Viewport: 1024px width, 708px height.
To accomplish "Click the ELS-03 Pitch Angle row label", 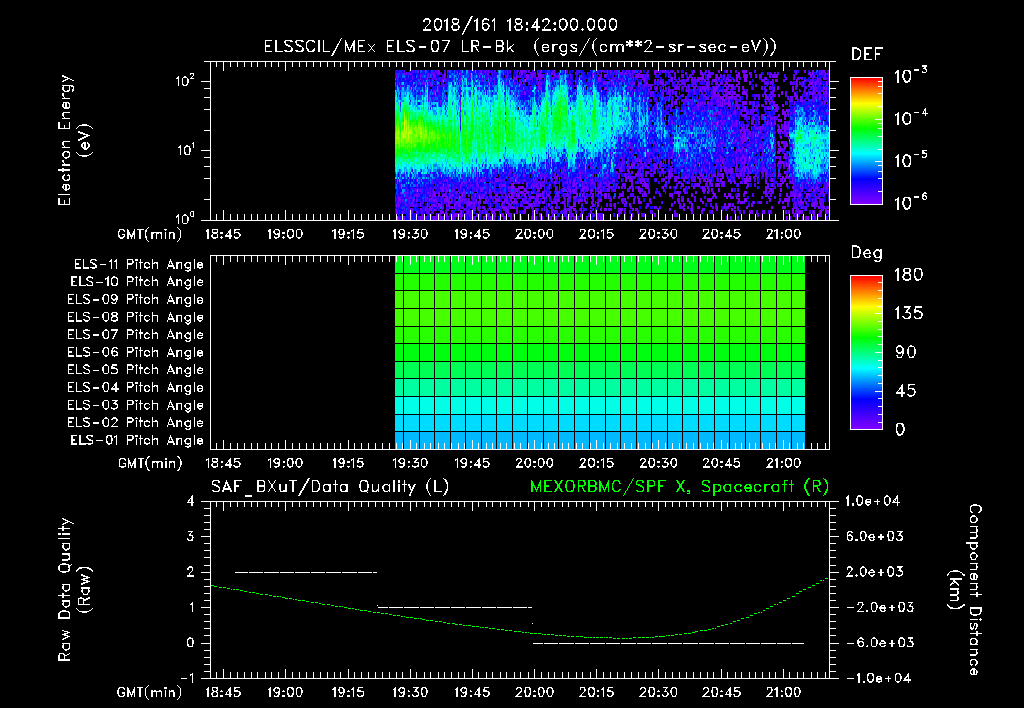I will (135, 405).
